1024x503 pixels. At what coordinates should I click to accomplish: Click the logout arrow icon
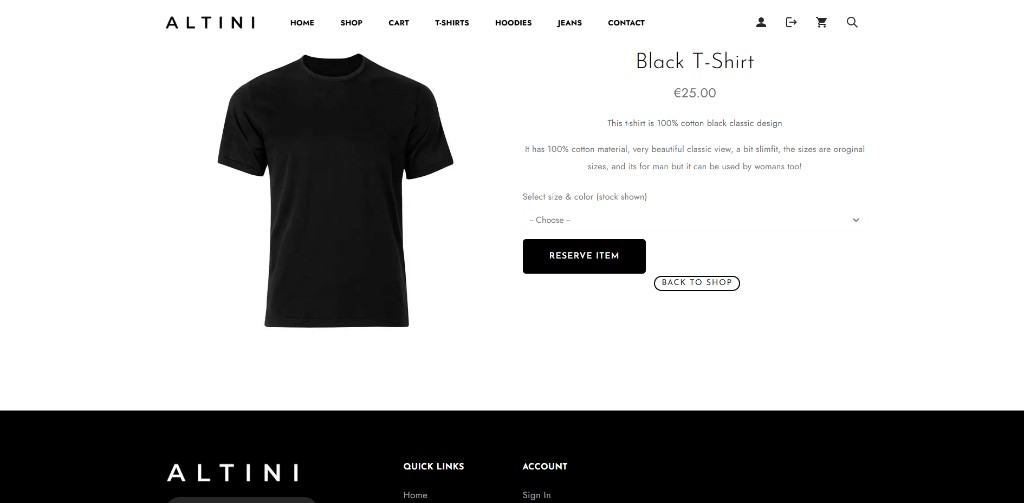pyautogui.click(x=791, y=22)
